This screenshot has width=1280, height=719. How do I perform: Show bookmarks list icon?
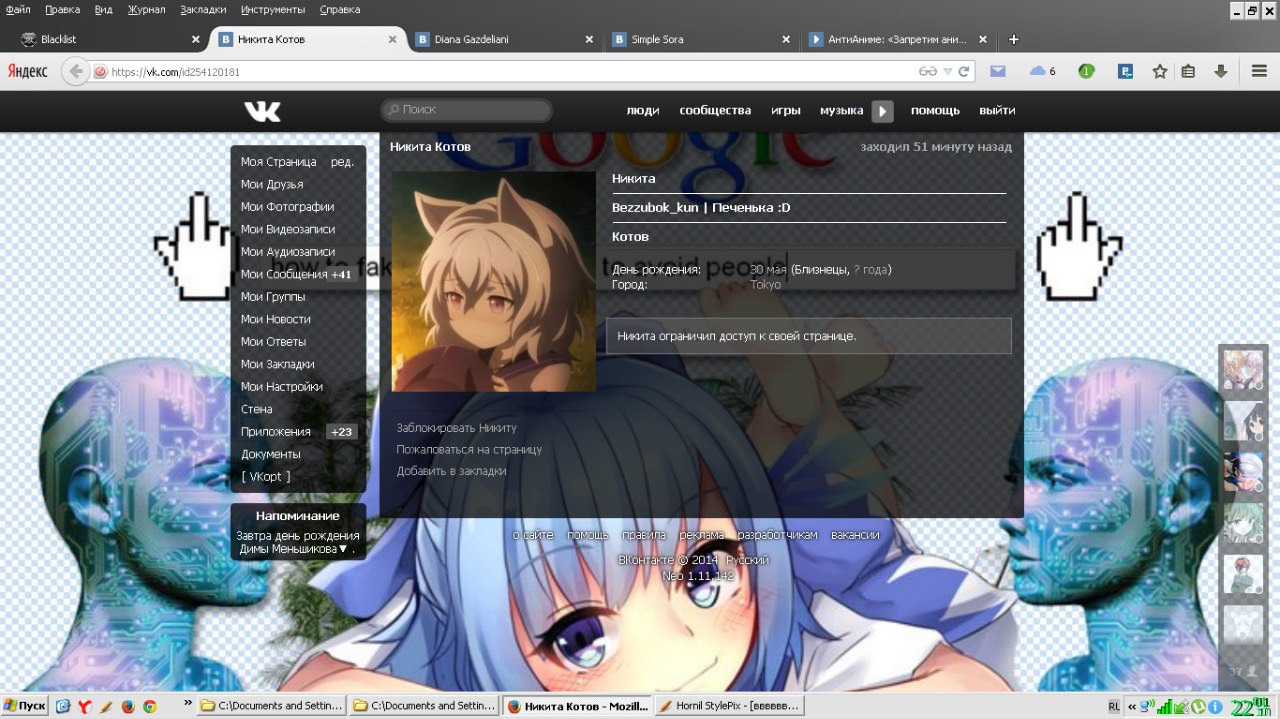(1189, 71)
